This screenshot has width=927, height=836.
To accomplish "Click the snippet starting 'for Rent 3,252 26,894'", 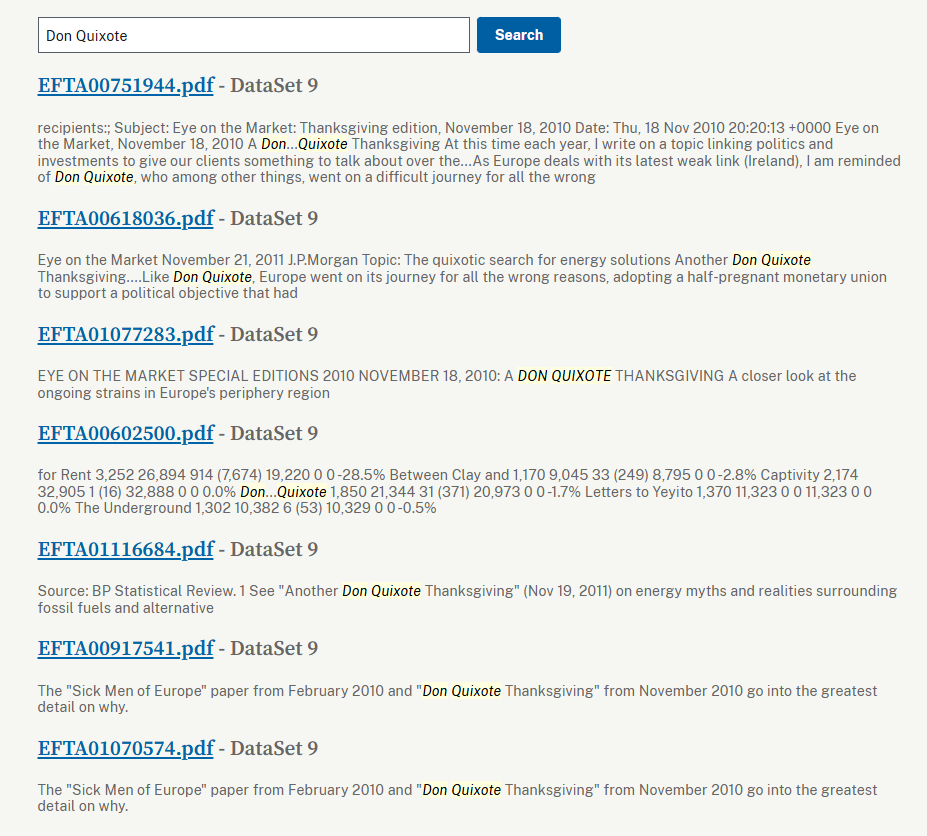I will (454, 491).
